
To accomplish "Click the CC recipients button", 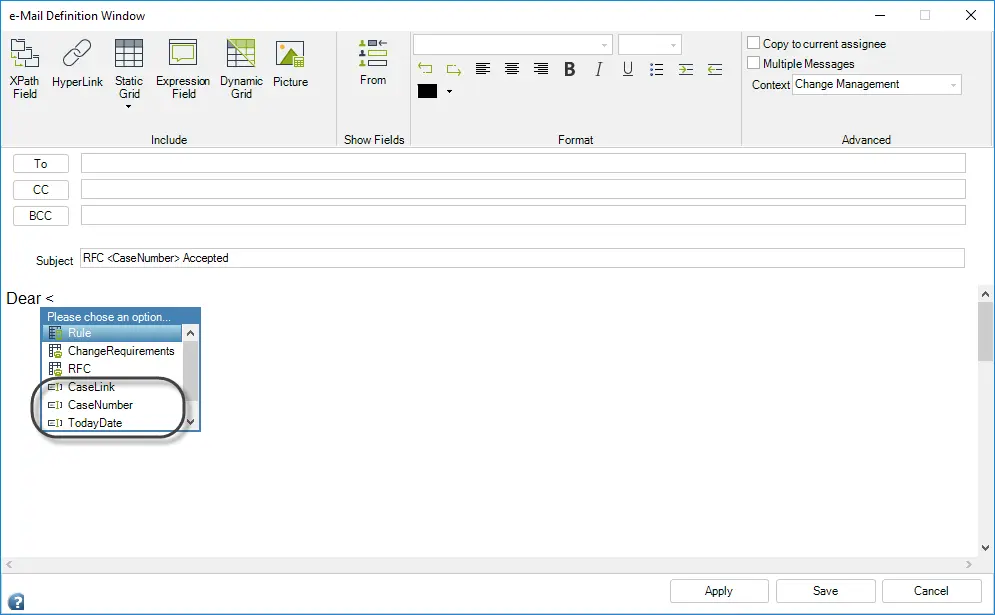I will [41, 190].
